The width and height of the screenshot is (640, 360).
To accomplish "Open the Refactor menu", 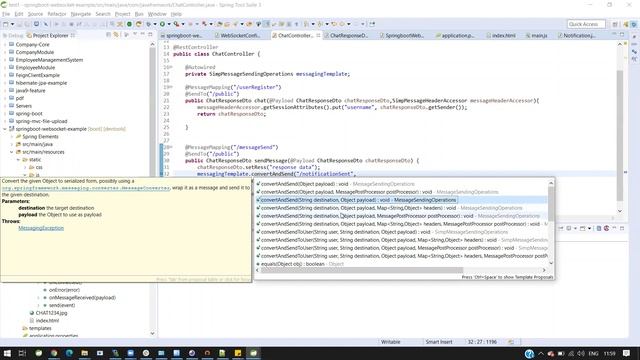I will click(x=57, y=14).
